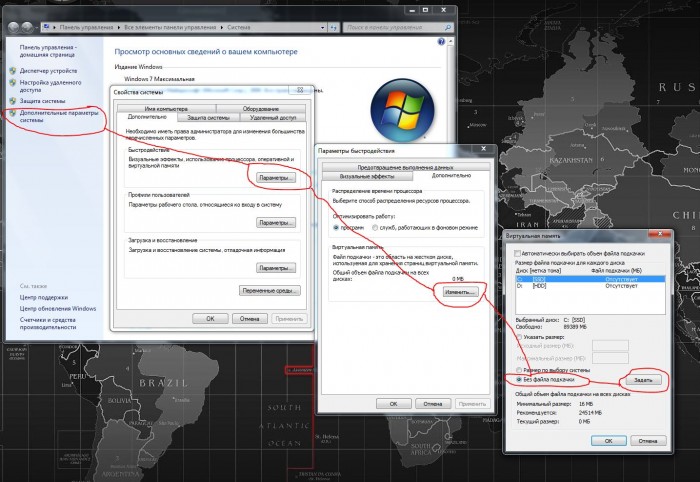Click Отмена in Виртуальная память dialog
700x482 pixels.
(x=648, y=440)
